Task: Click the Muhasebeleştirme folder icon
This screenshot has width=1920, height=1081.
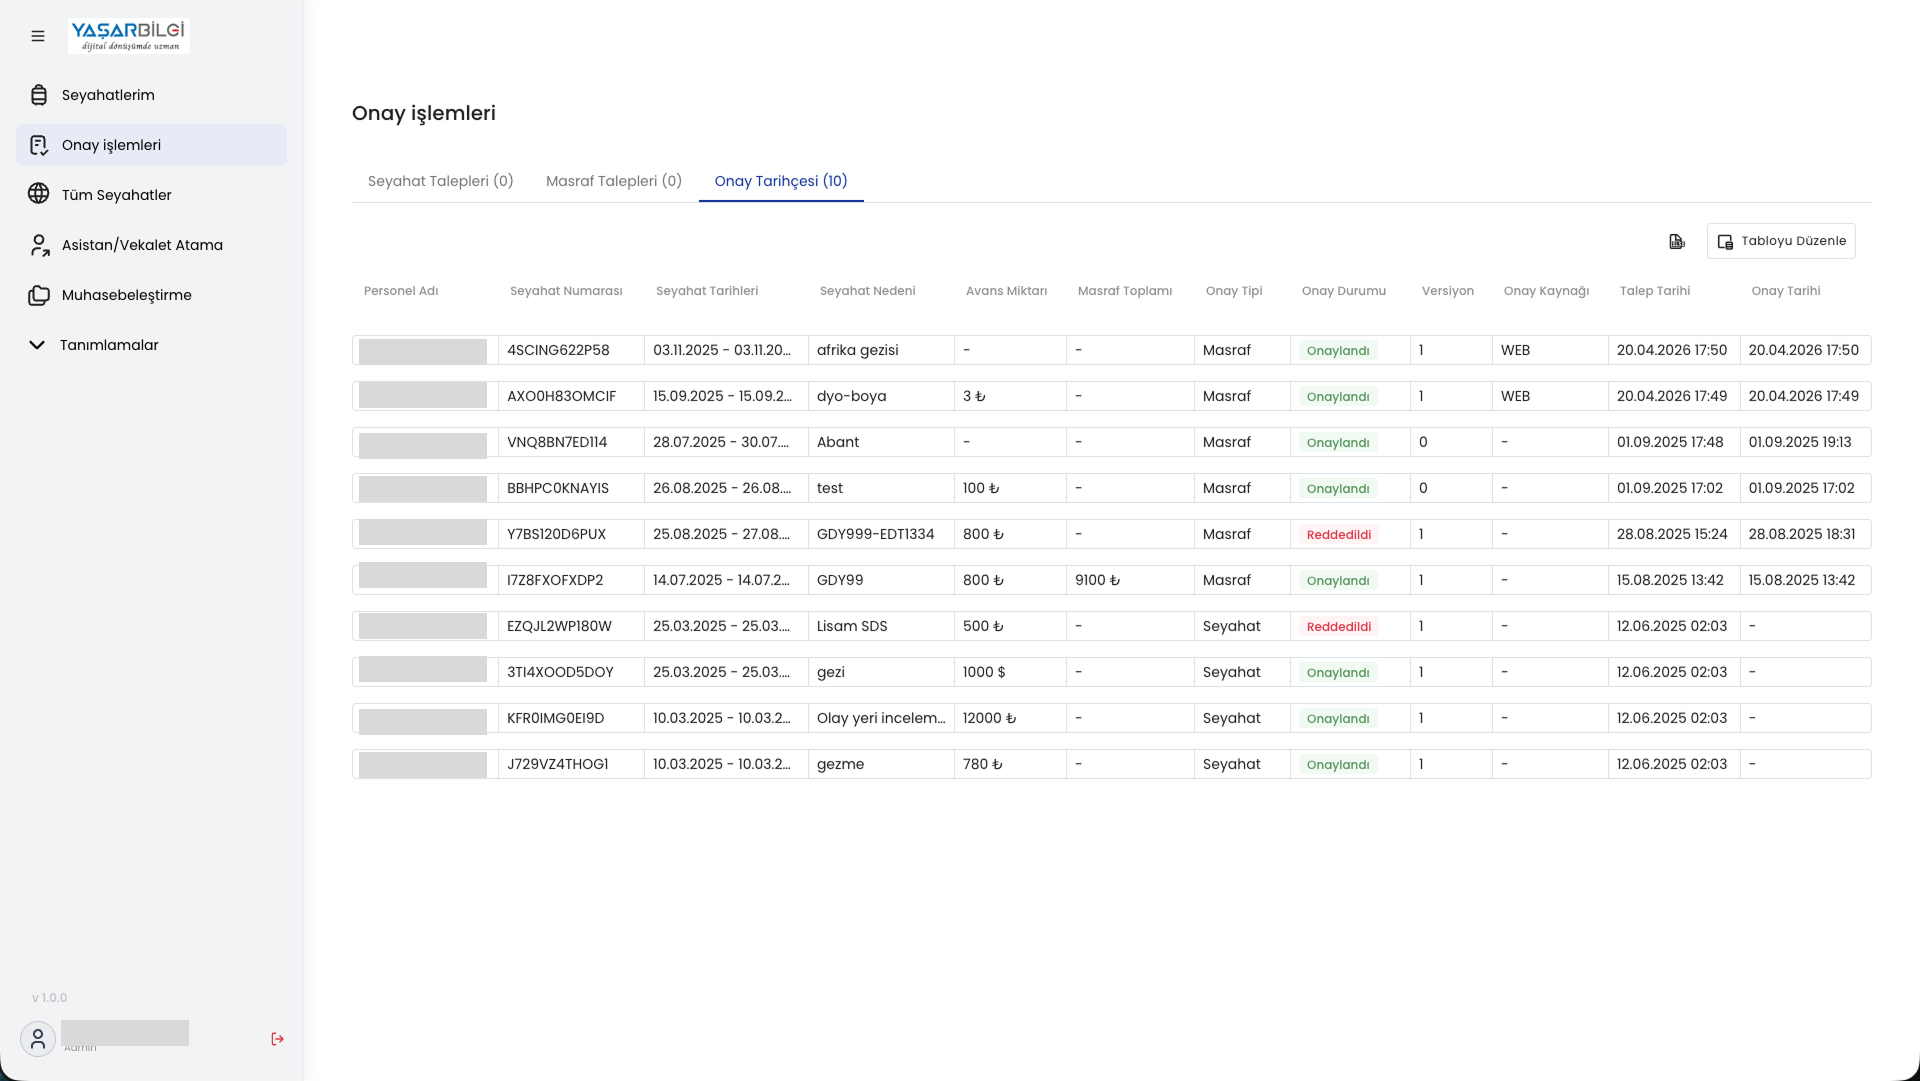Action: coord(39,295)
